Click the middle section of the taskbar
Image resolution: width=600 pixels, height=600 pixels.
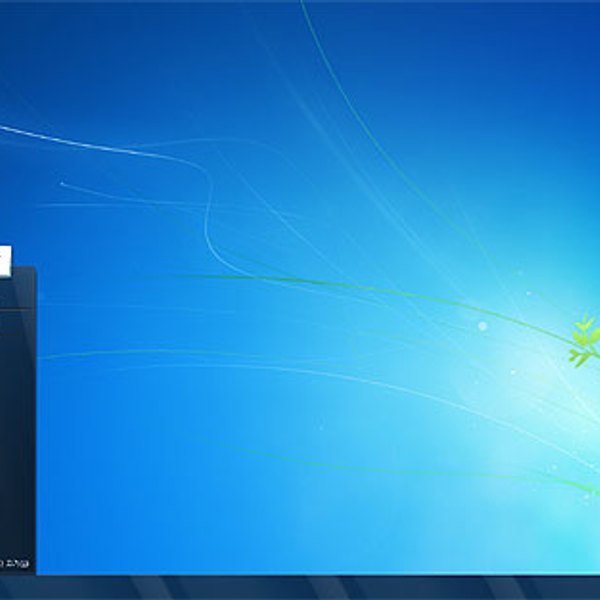(300, 588)
